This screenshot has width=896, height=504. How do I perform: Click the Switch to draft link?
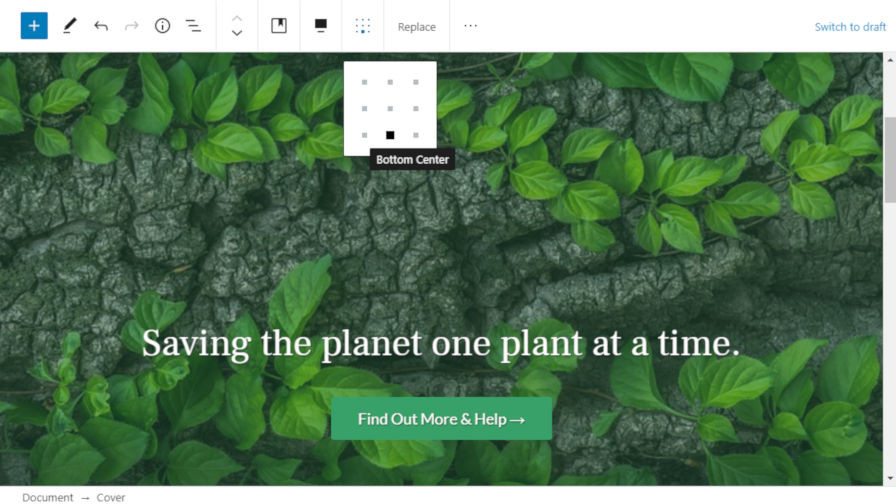tap(850, 27)
